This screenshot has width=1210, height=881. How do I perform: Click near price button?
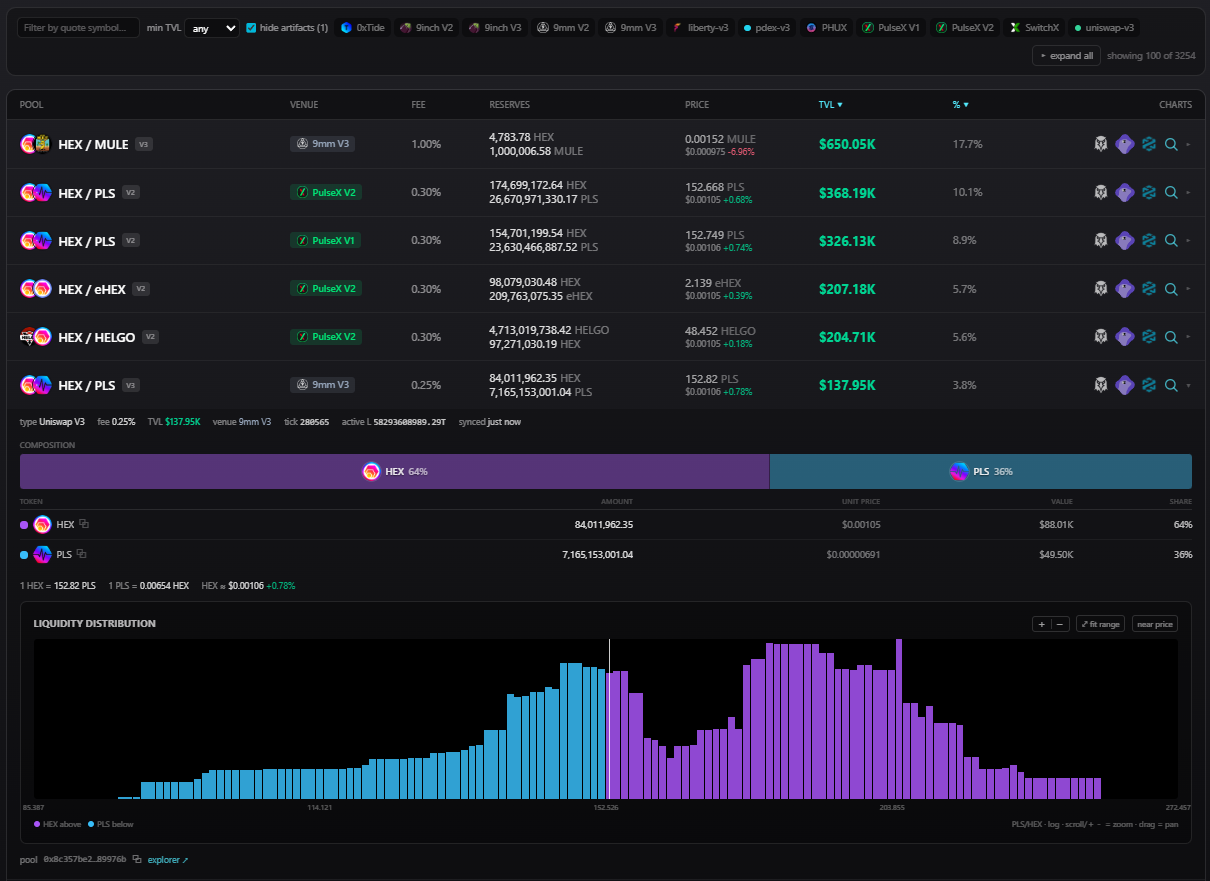(x=1154, y=624)
